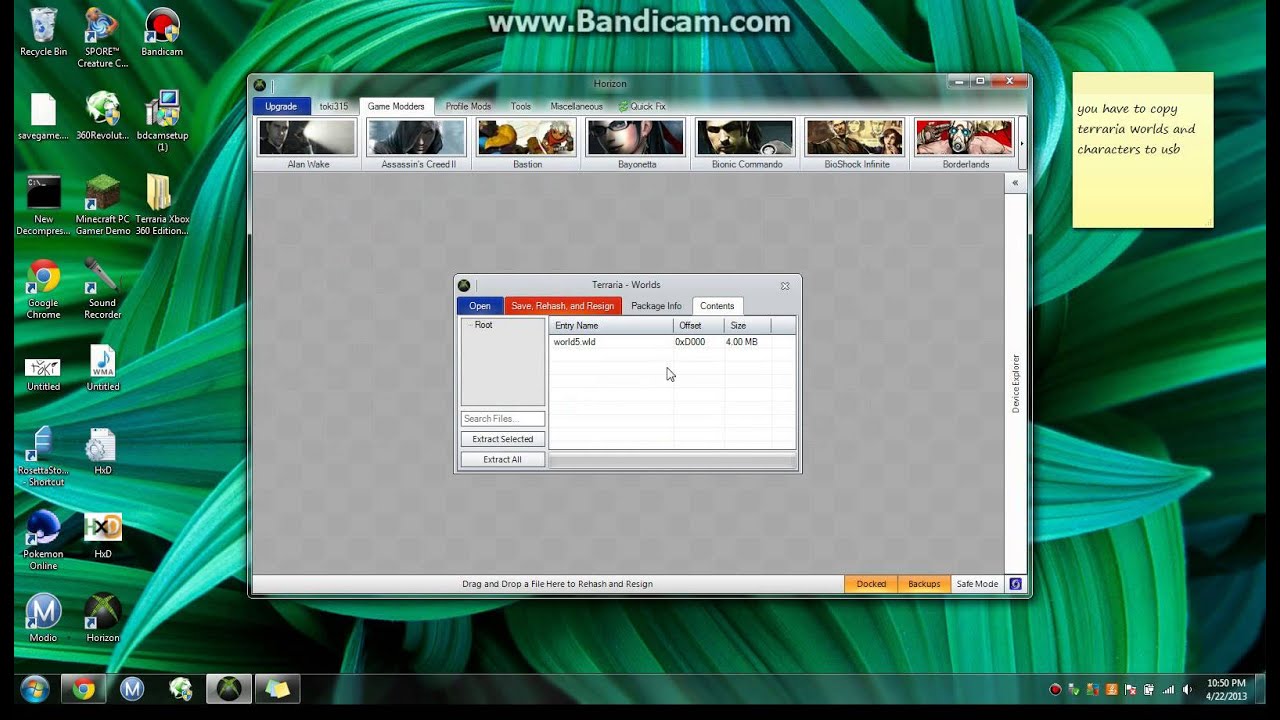This screenshot has width=1280, height=720.
Task: Select the Untitled WMA audio file
Action: tap(102, 369)
